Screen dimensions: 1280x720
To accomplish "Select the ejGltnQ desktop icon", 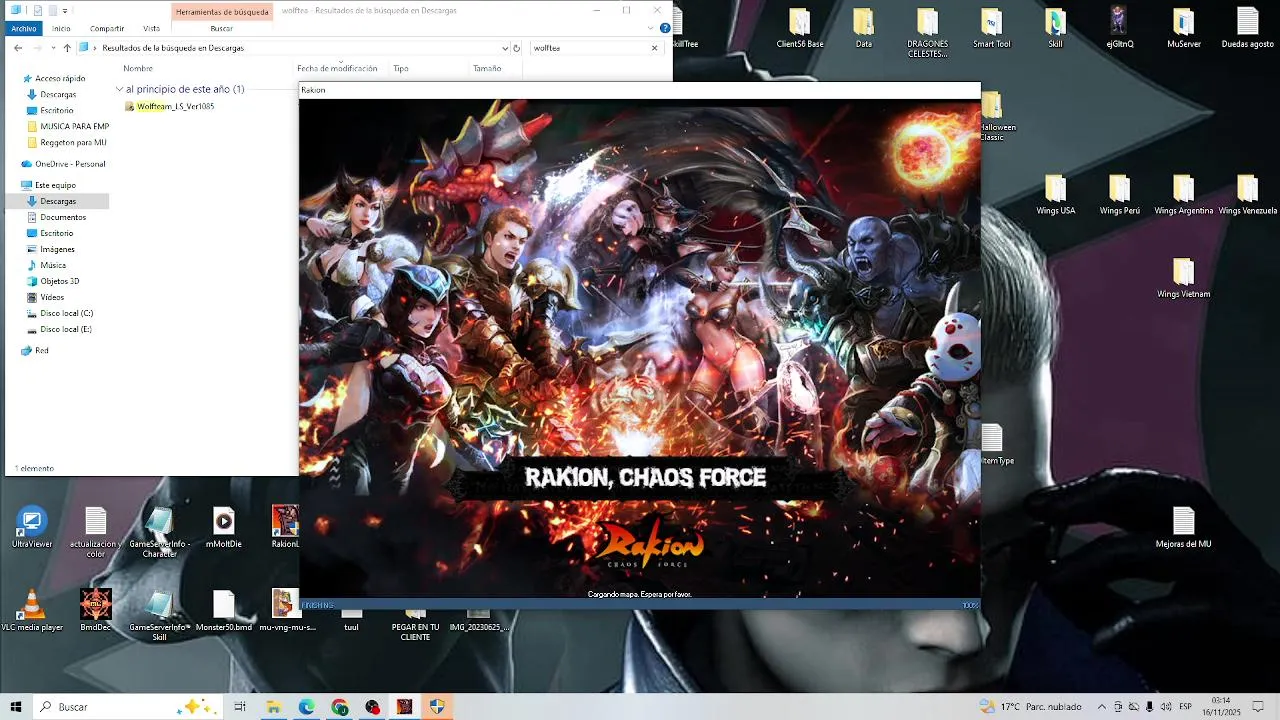I will click(1120, 28).
